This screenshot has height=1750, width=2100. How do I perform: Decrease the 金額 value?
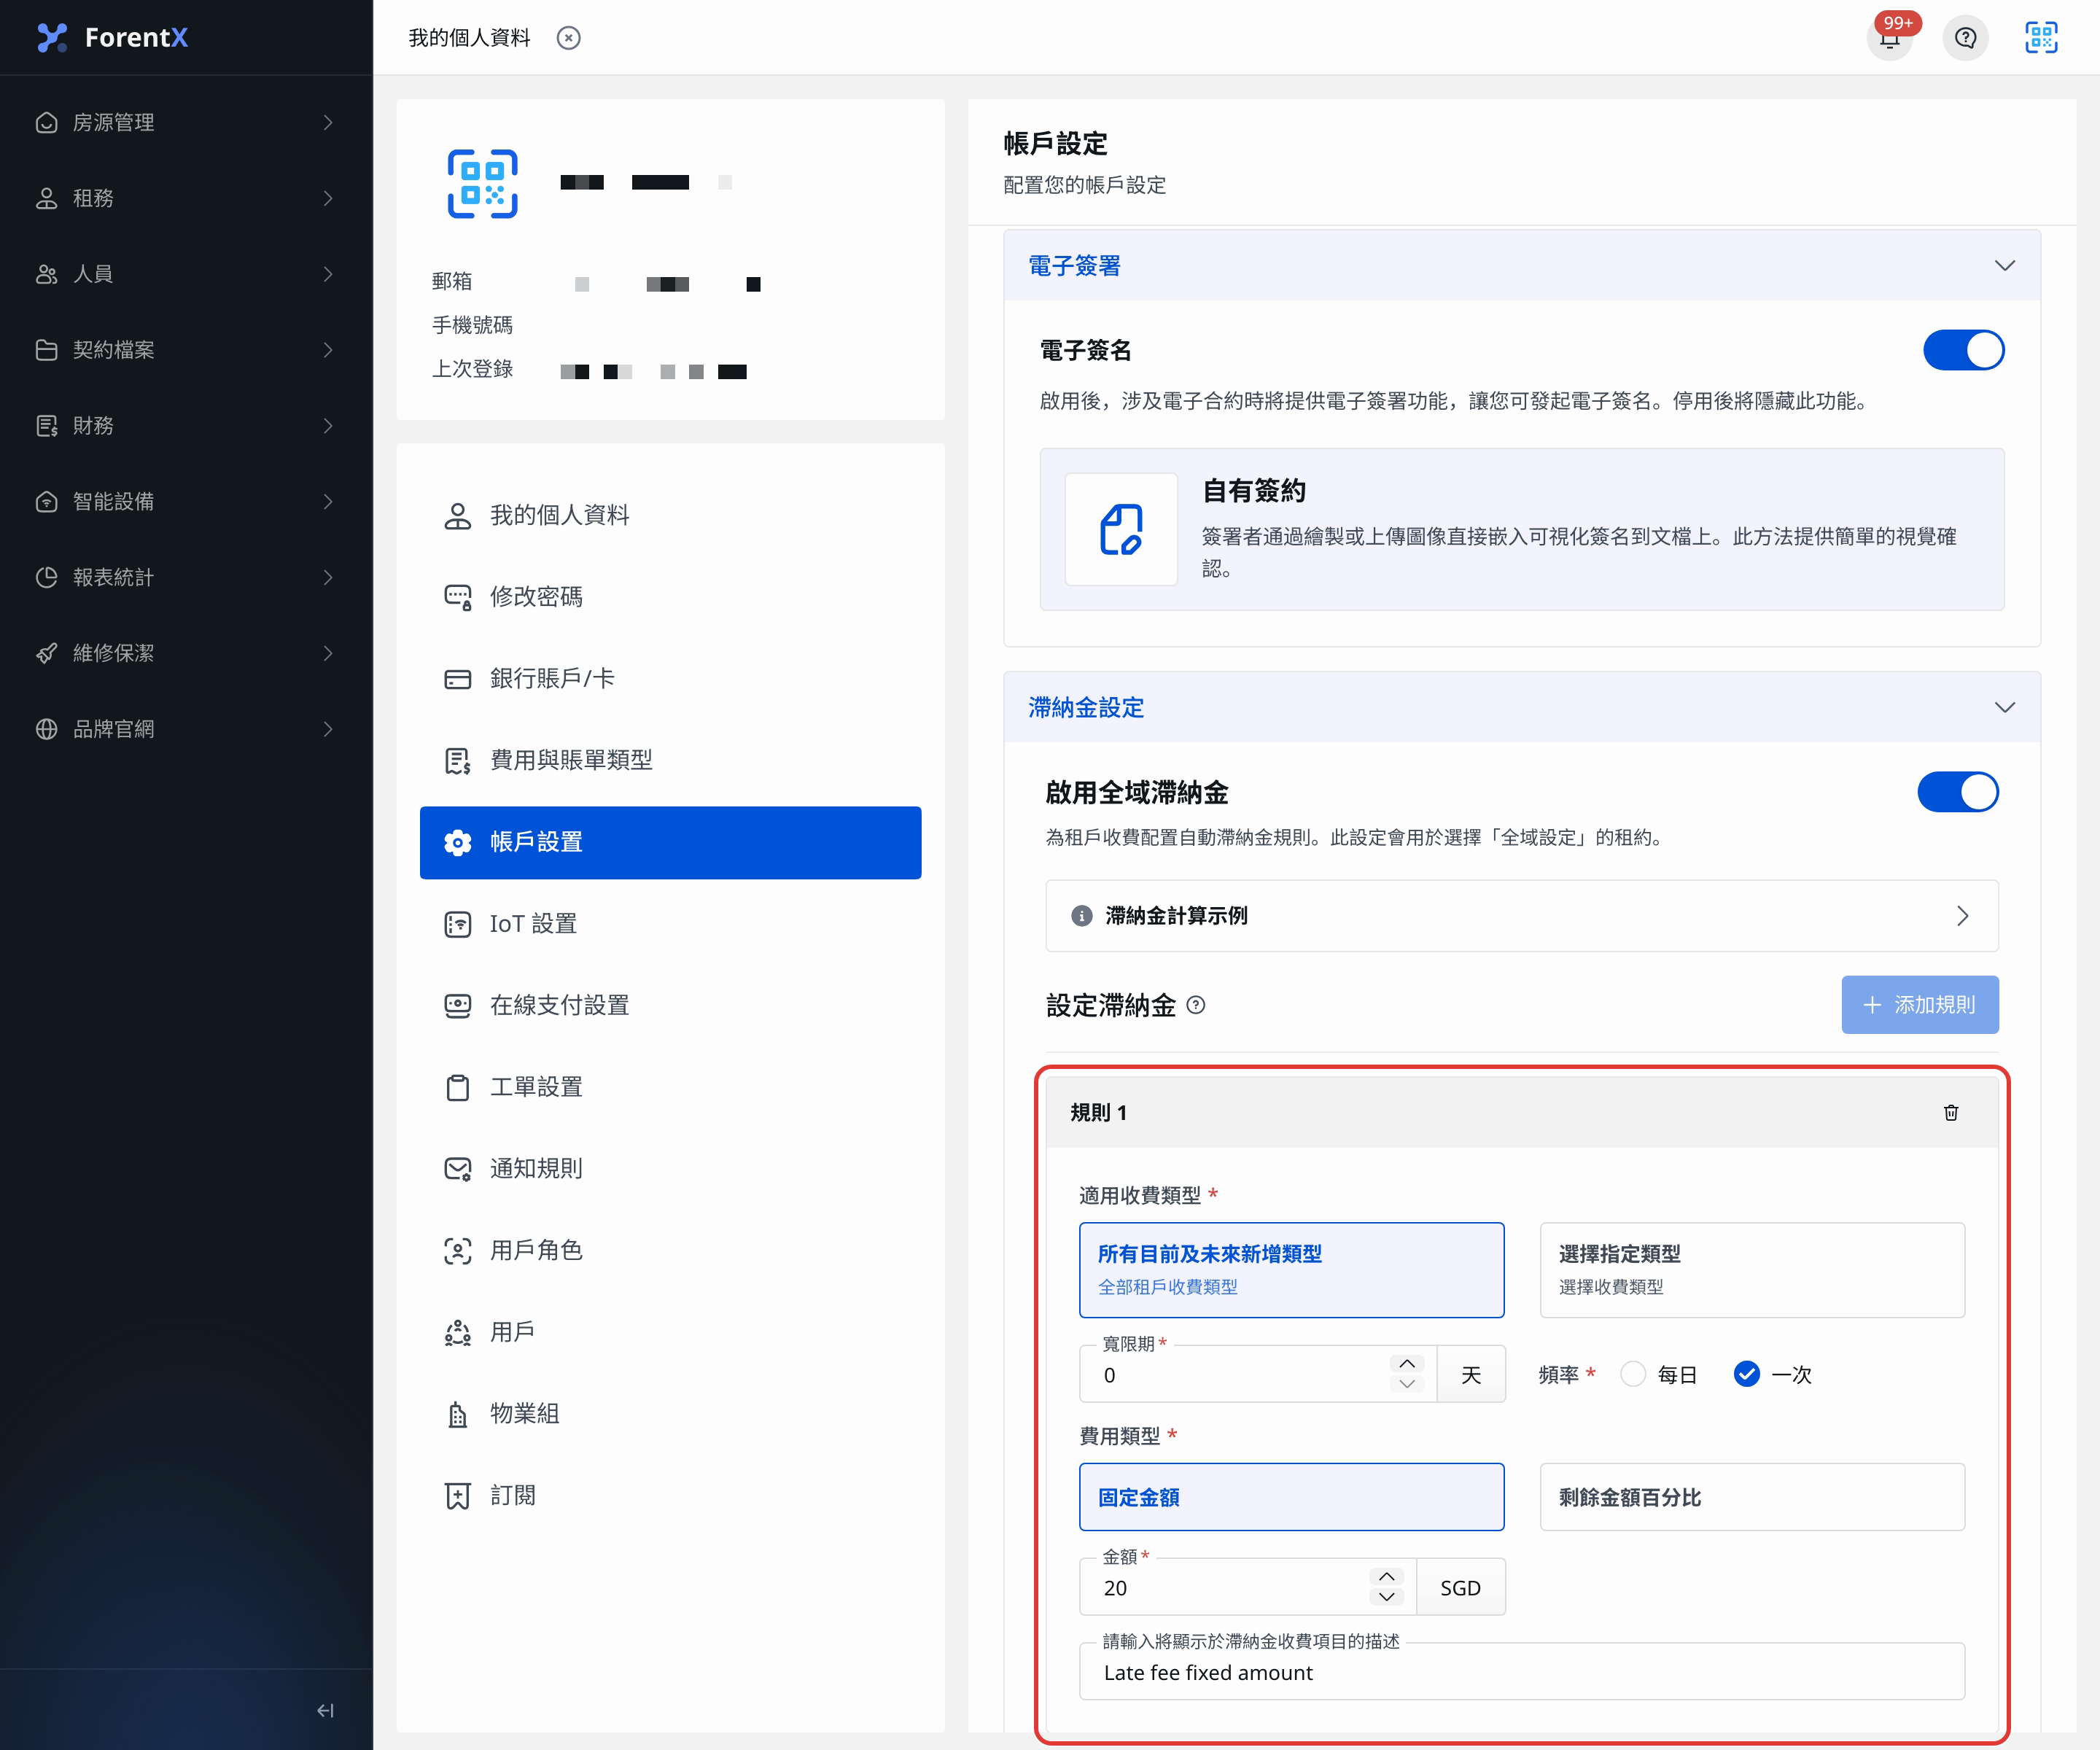click(1386, 1597)
